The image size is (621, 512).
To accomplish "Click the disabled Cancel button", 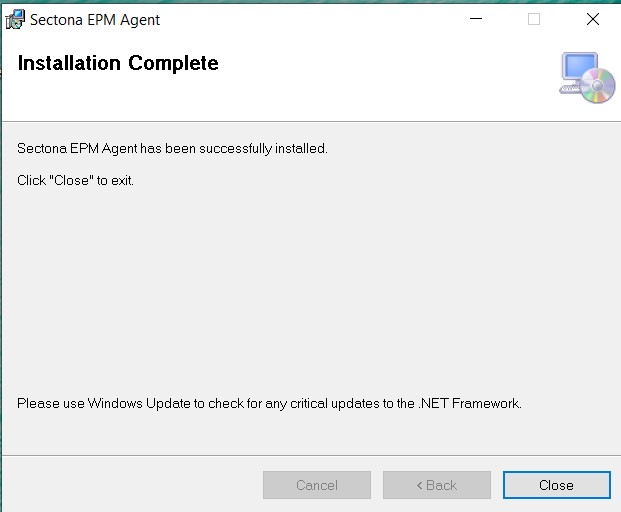I will [316, 485].
